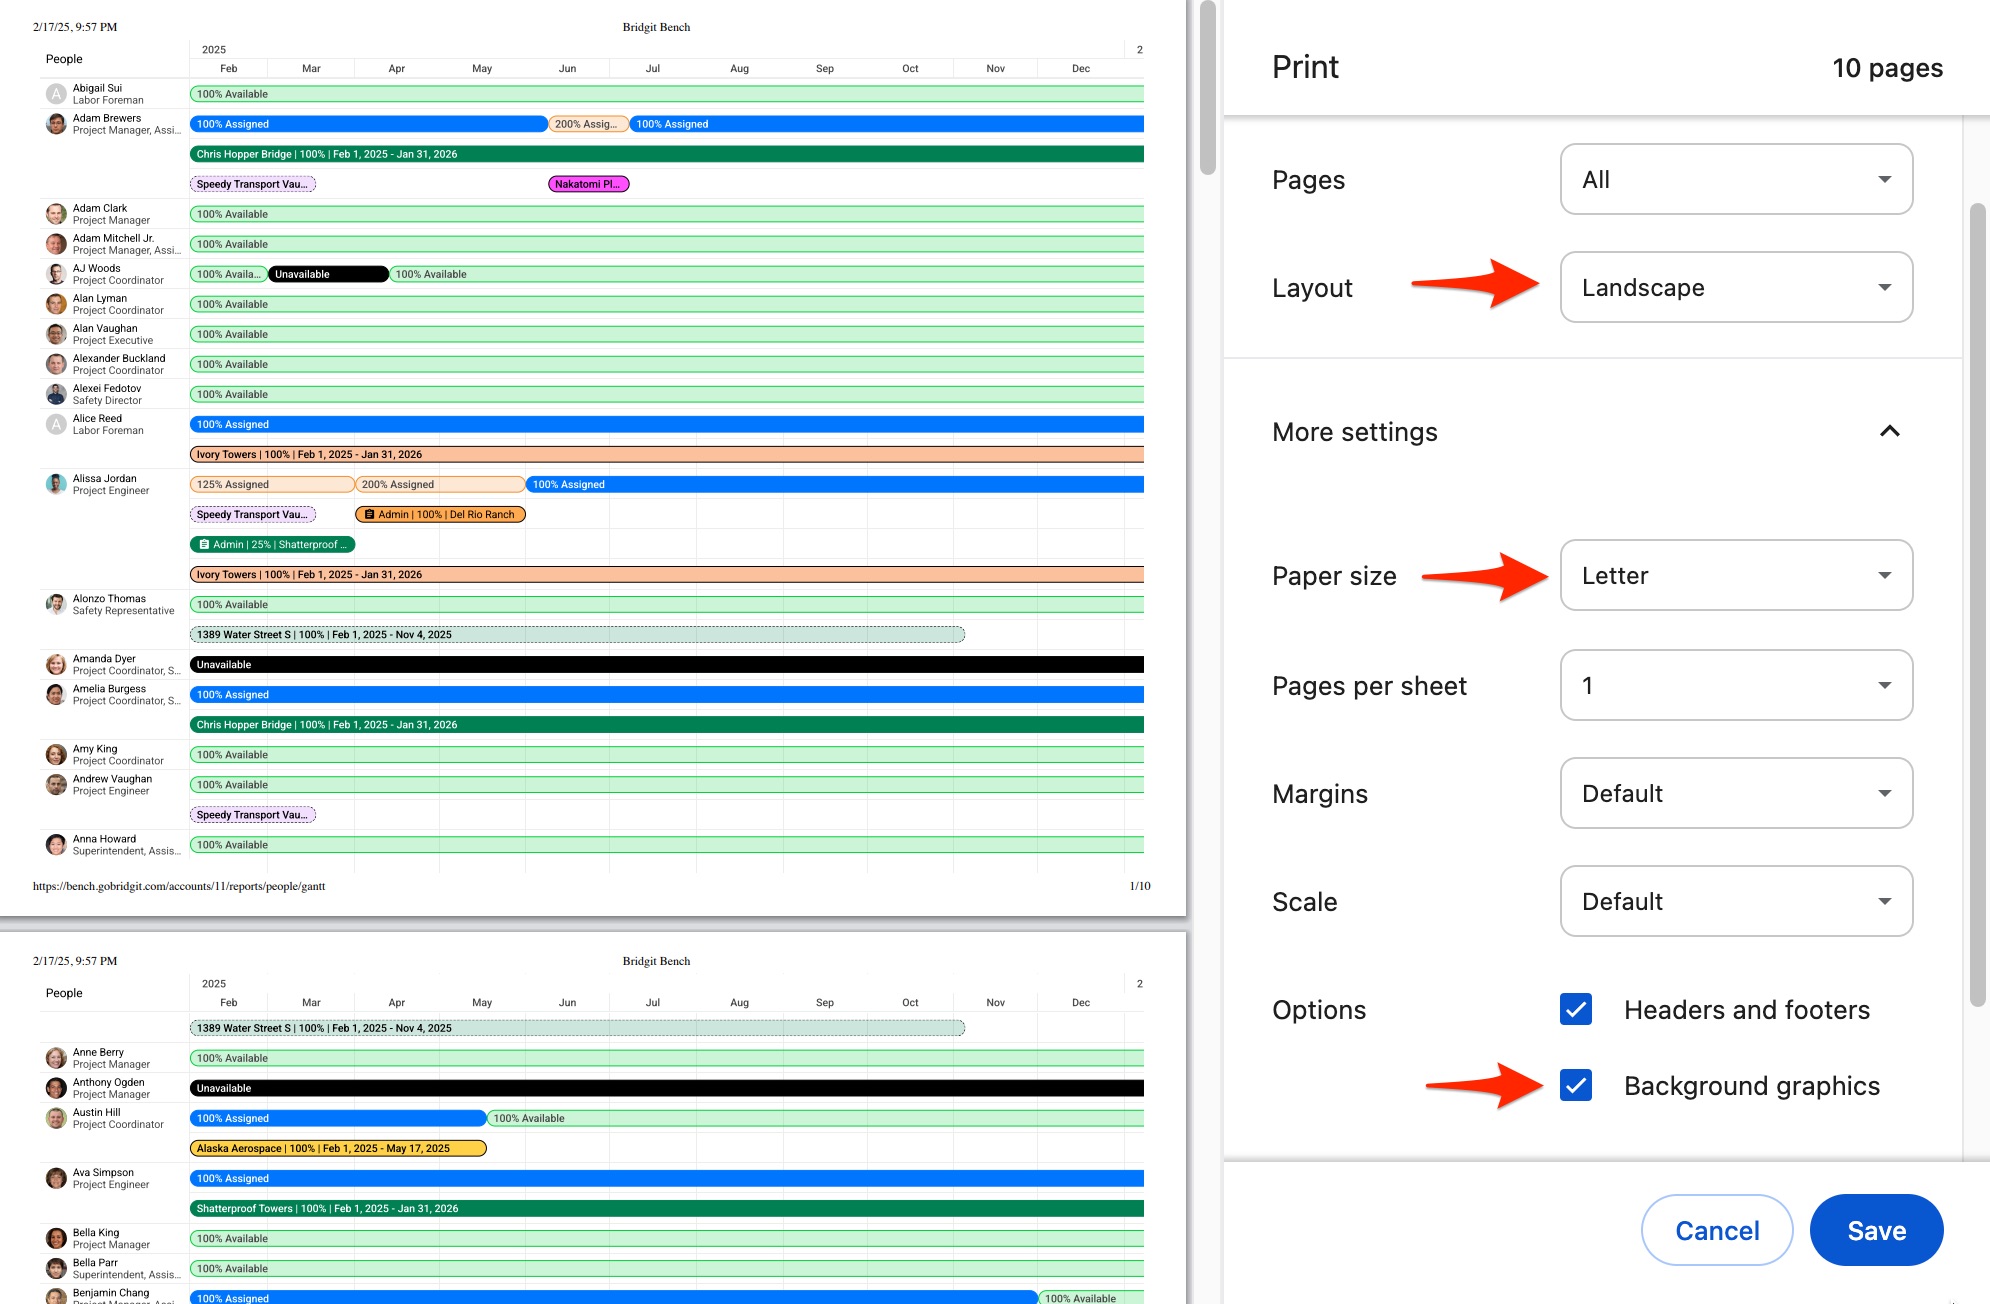Click the Jun month header on page one

(567, 69)
